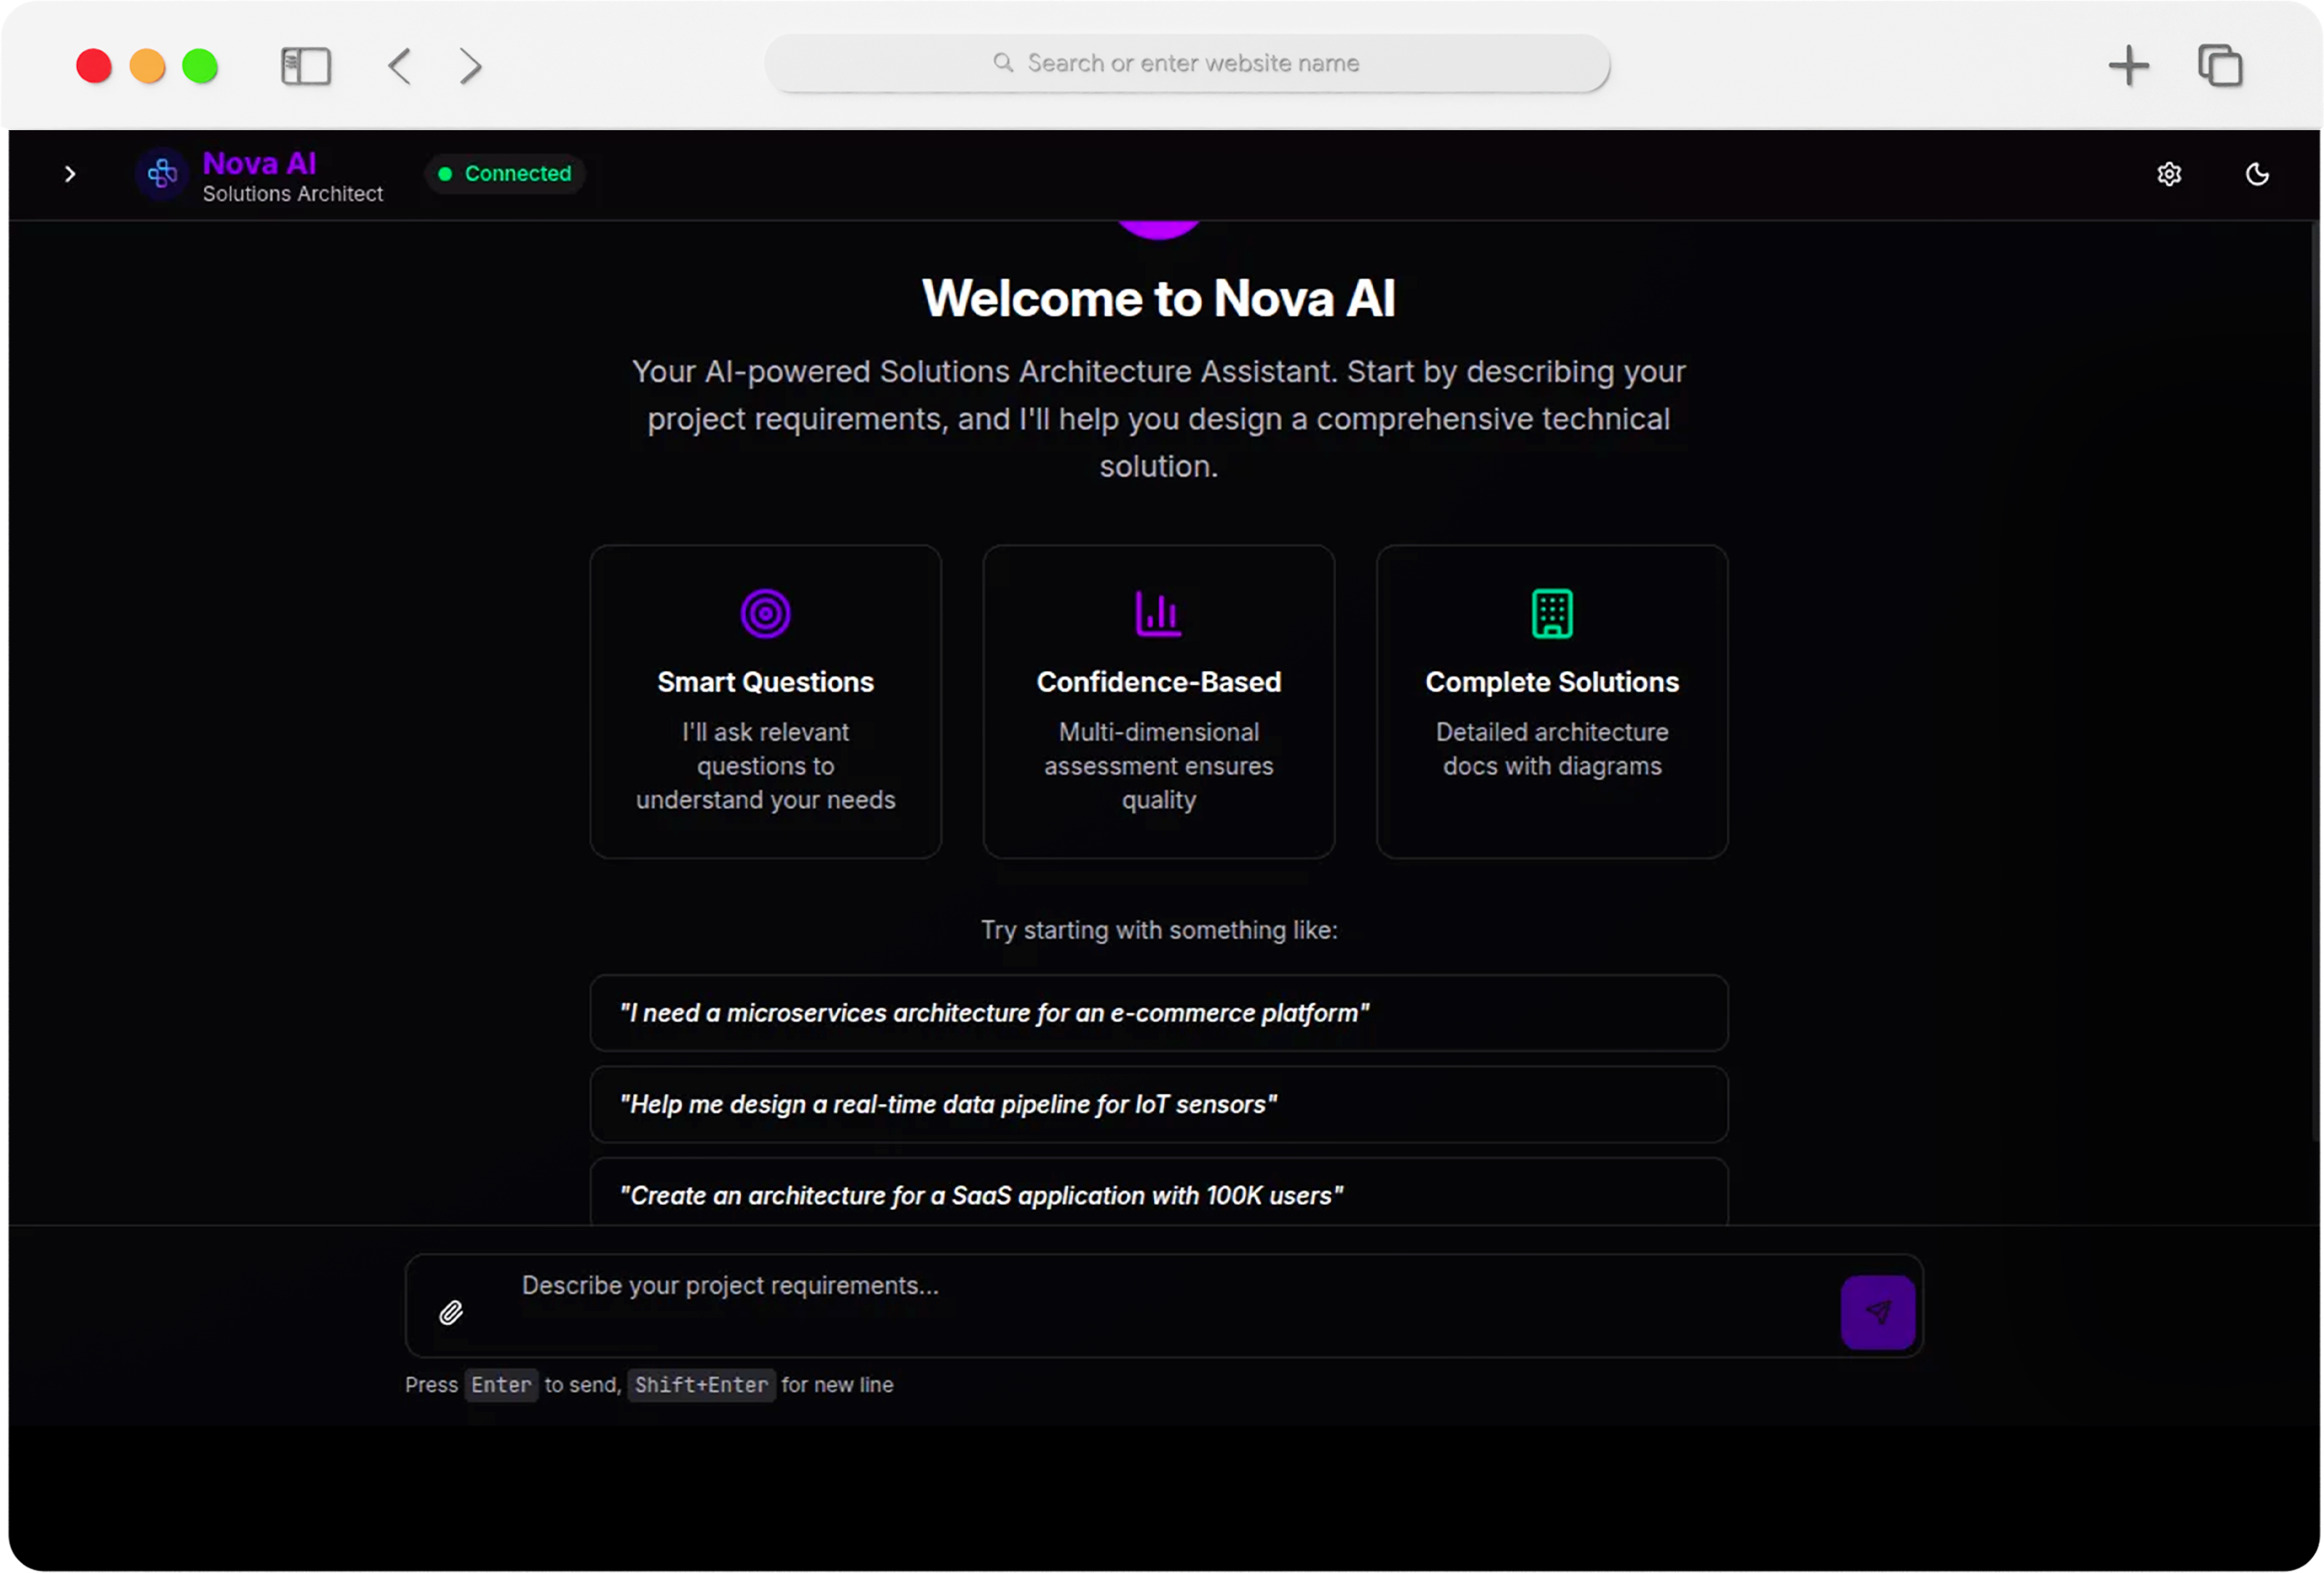Viewport: 2324px width, 1573px height.
Task: Click the sidebar panel icon in browser toolbar
Action: [306, 66]
